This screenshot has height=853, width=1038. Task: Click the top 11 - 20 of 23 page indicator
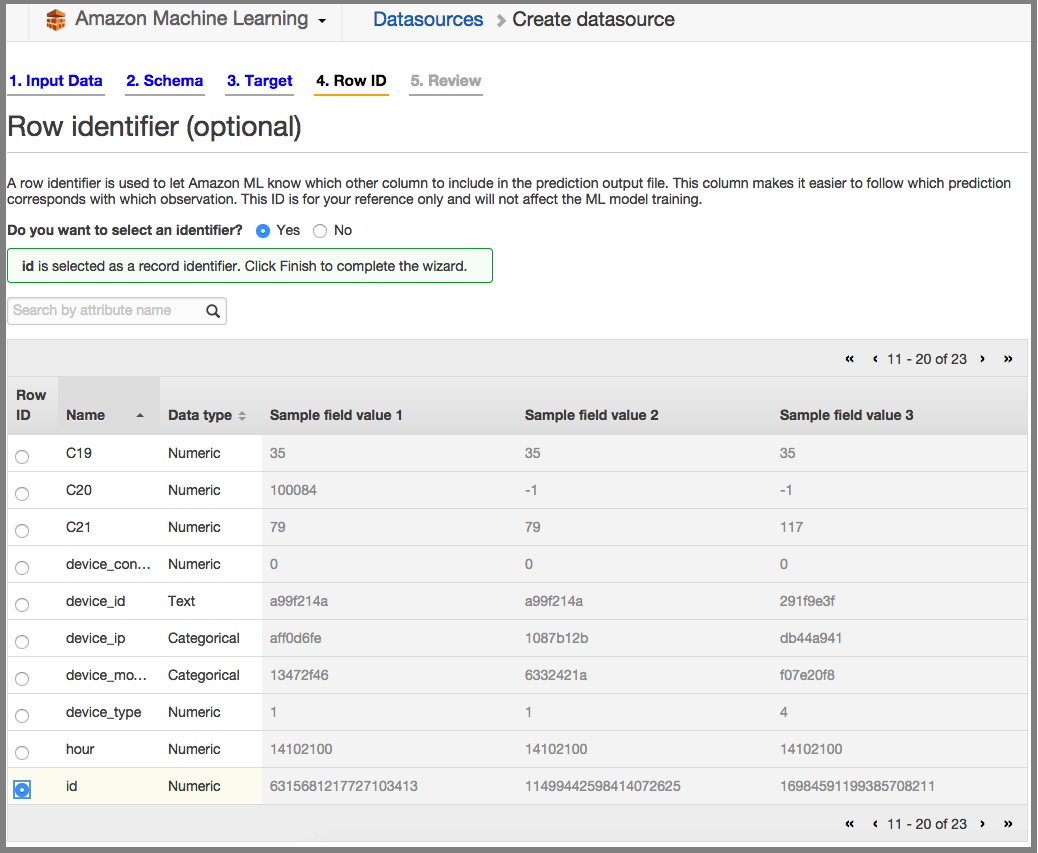(x=927, y=359)
